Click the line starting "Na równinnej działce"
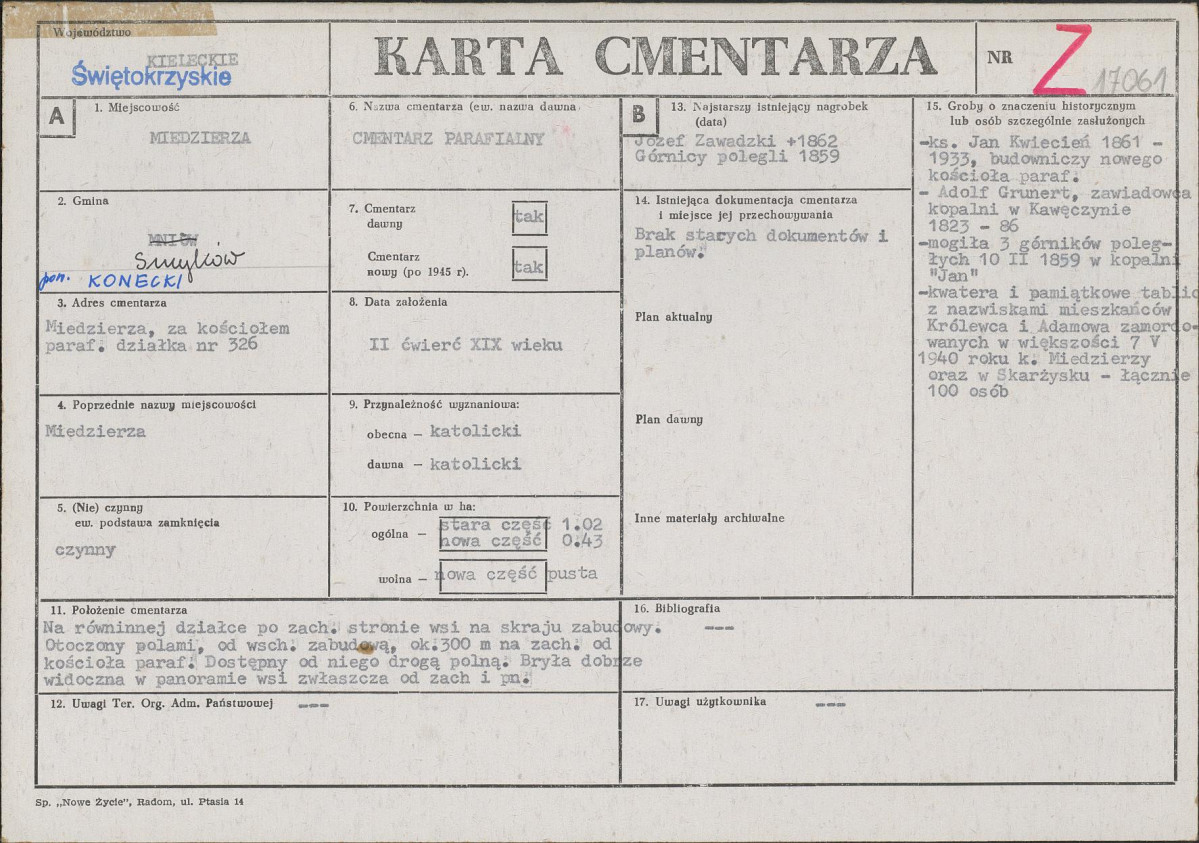This screenshot has width=1199, height=843. point(353,628)
